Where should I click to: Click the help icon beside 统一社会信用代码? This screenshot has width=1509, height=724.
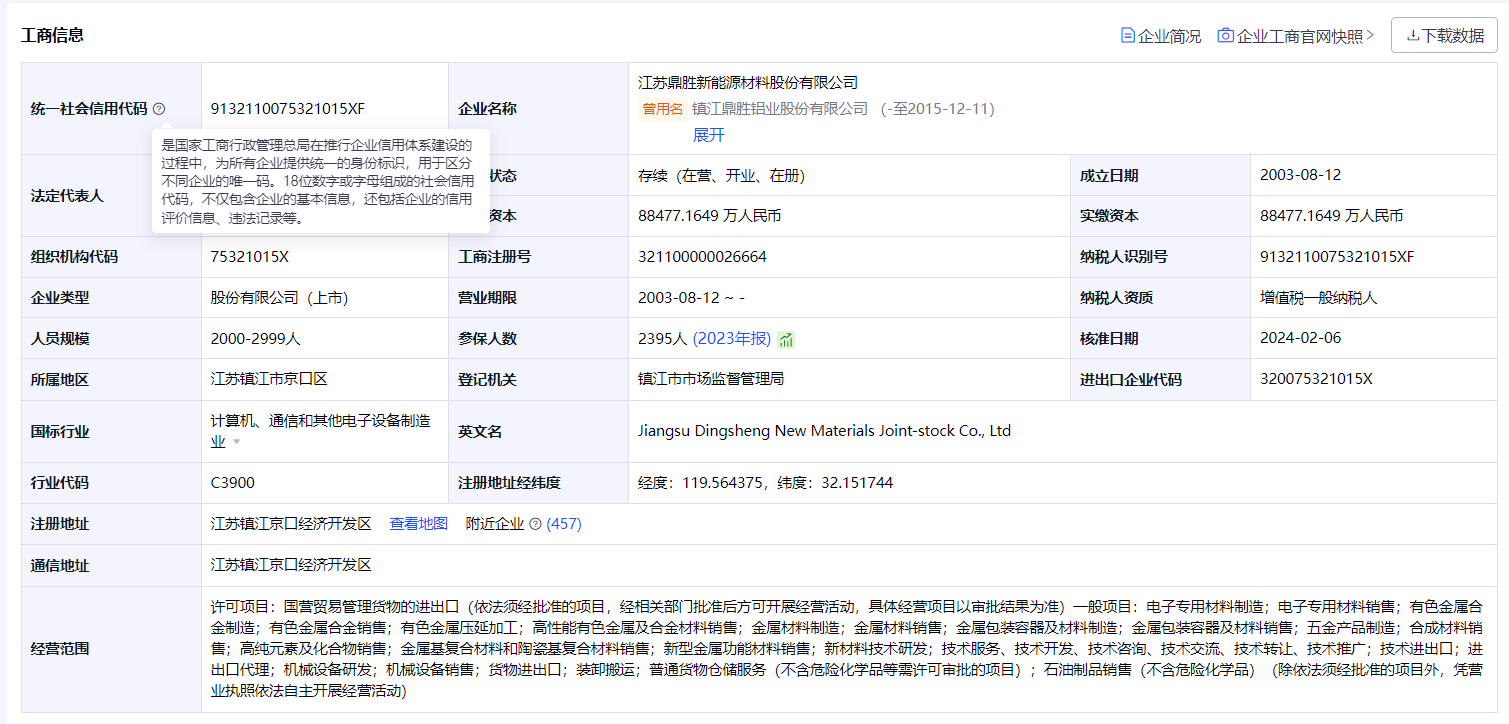[x=159, y=109]
